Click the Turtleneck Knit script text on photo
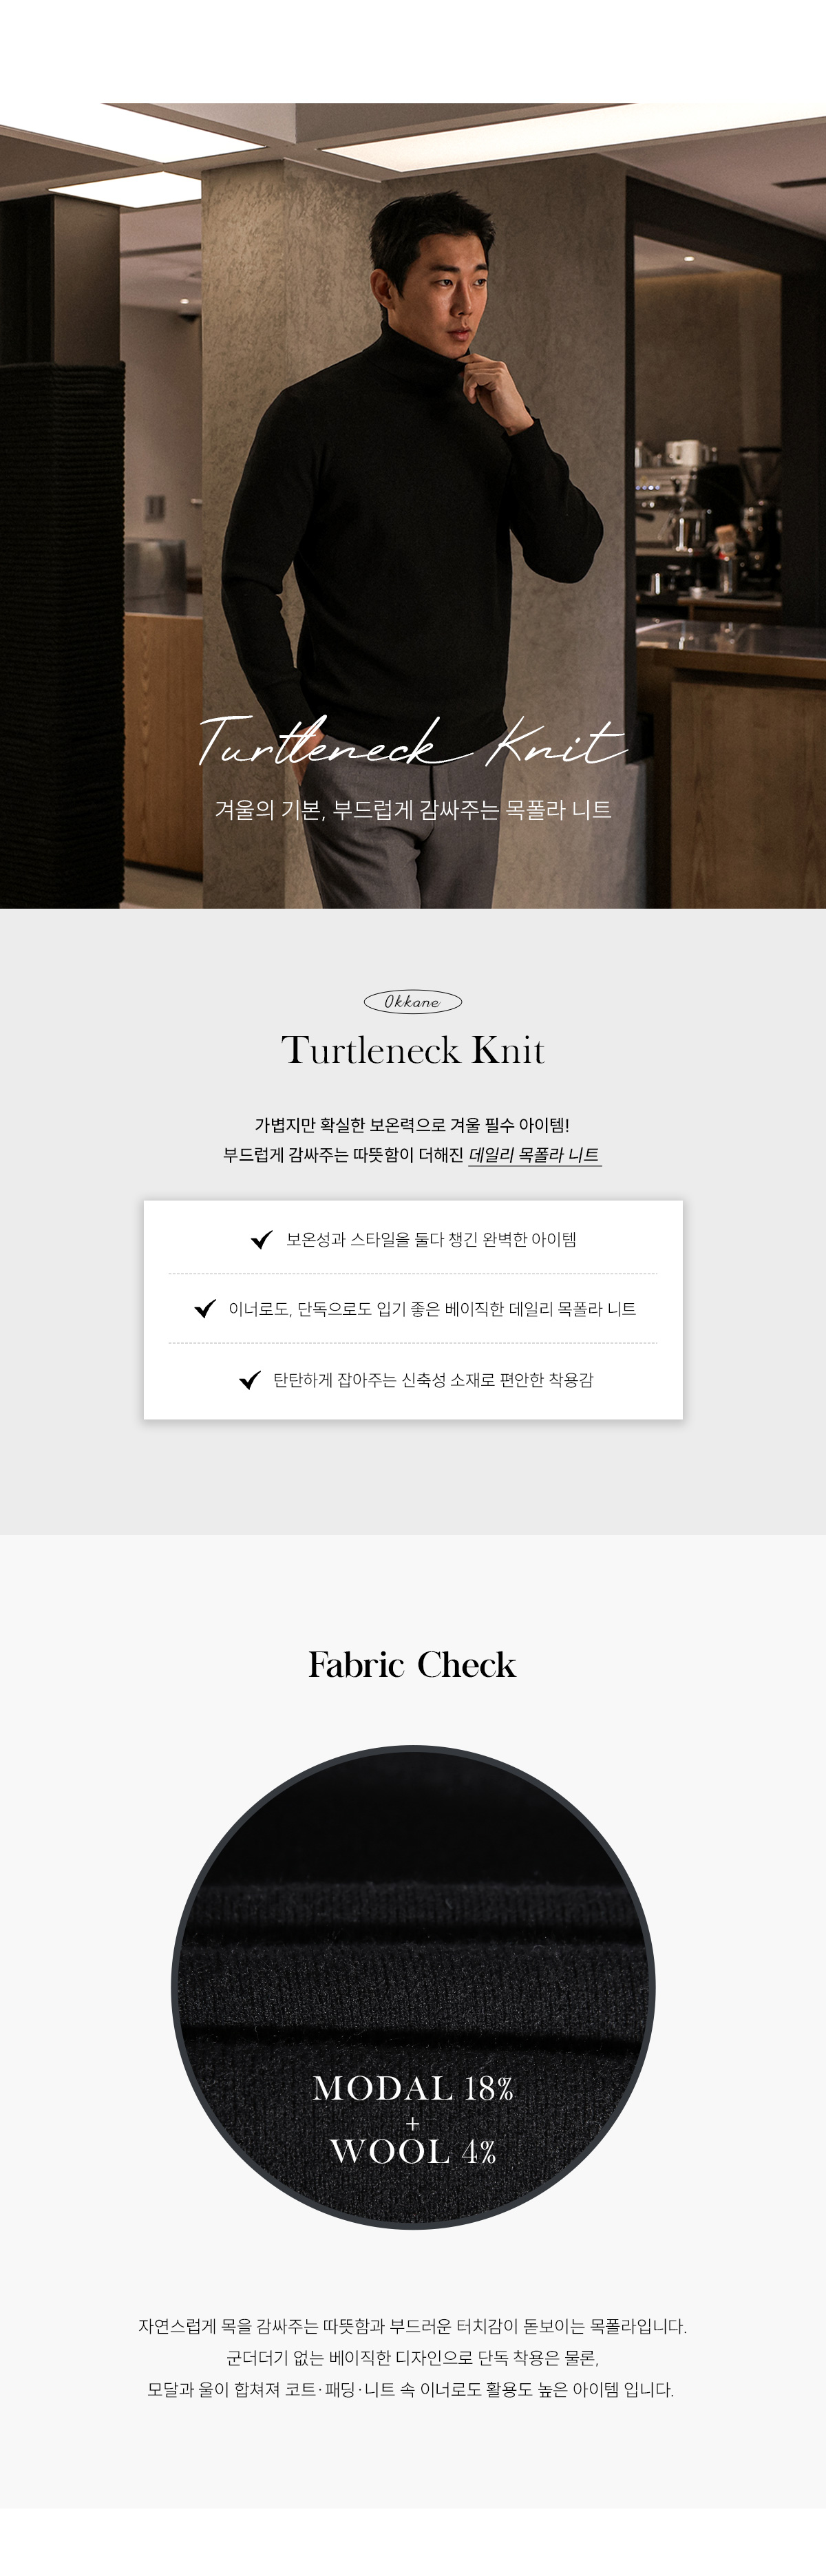826x2576 pixels. 412,742
